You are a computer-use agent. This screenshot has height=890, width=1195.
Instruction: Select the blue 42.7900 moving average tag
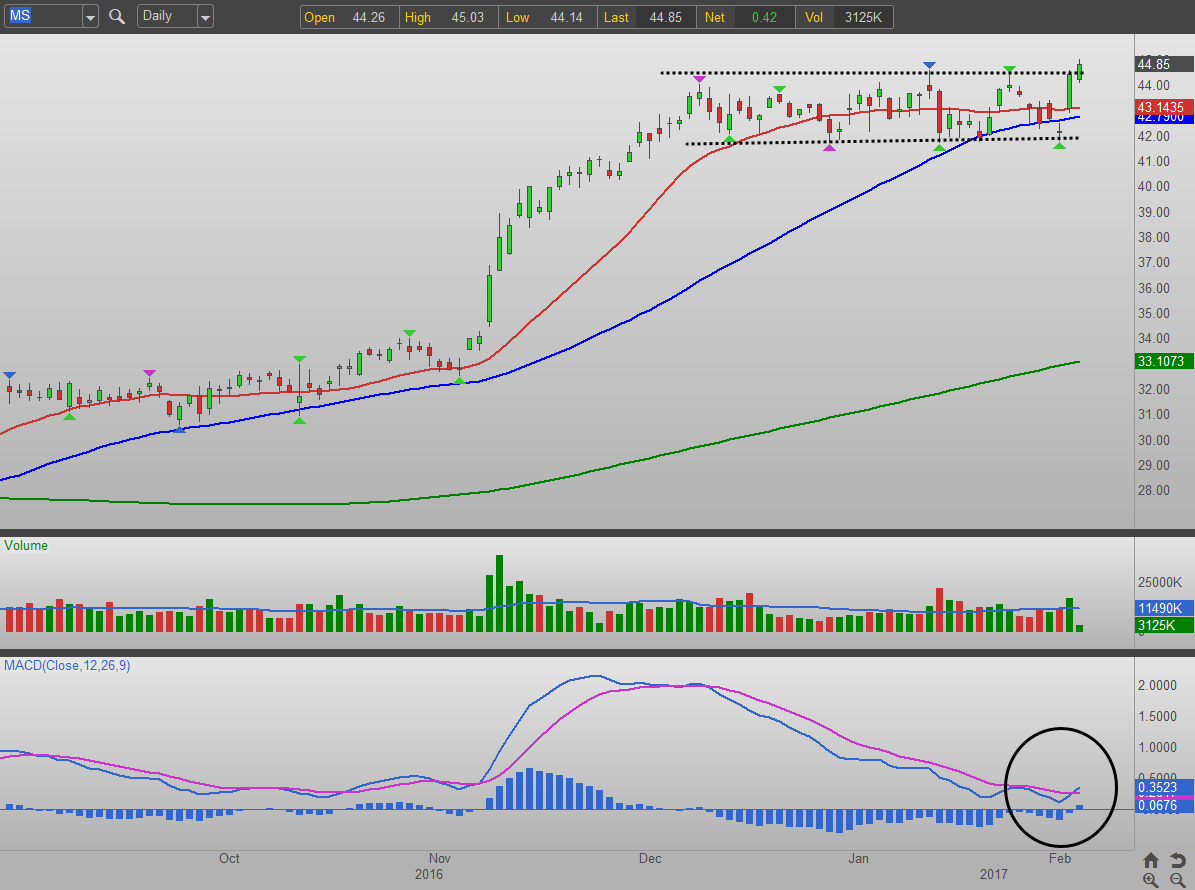[x=1163, y=118]
